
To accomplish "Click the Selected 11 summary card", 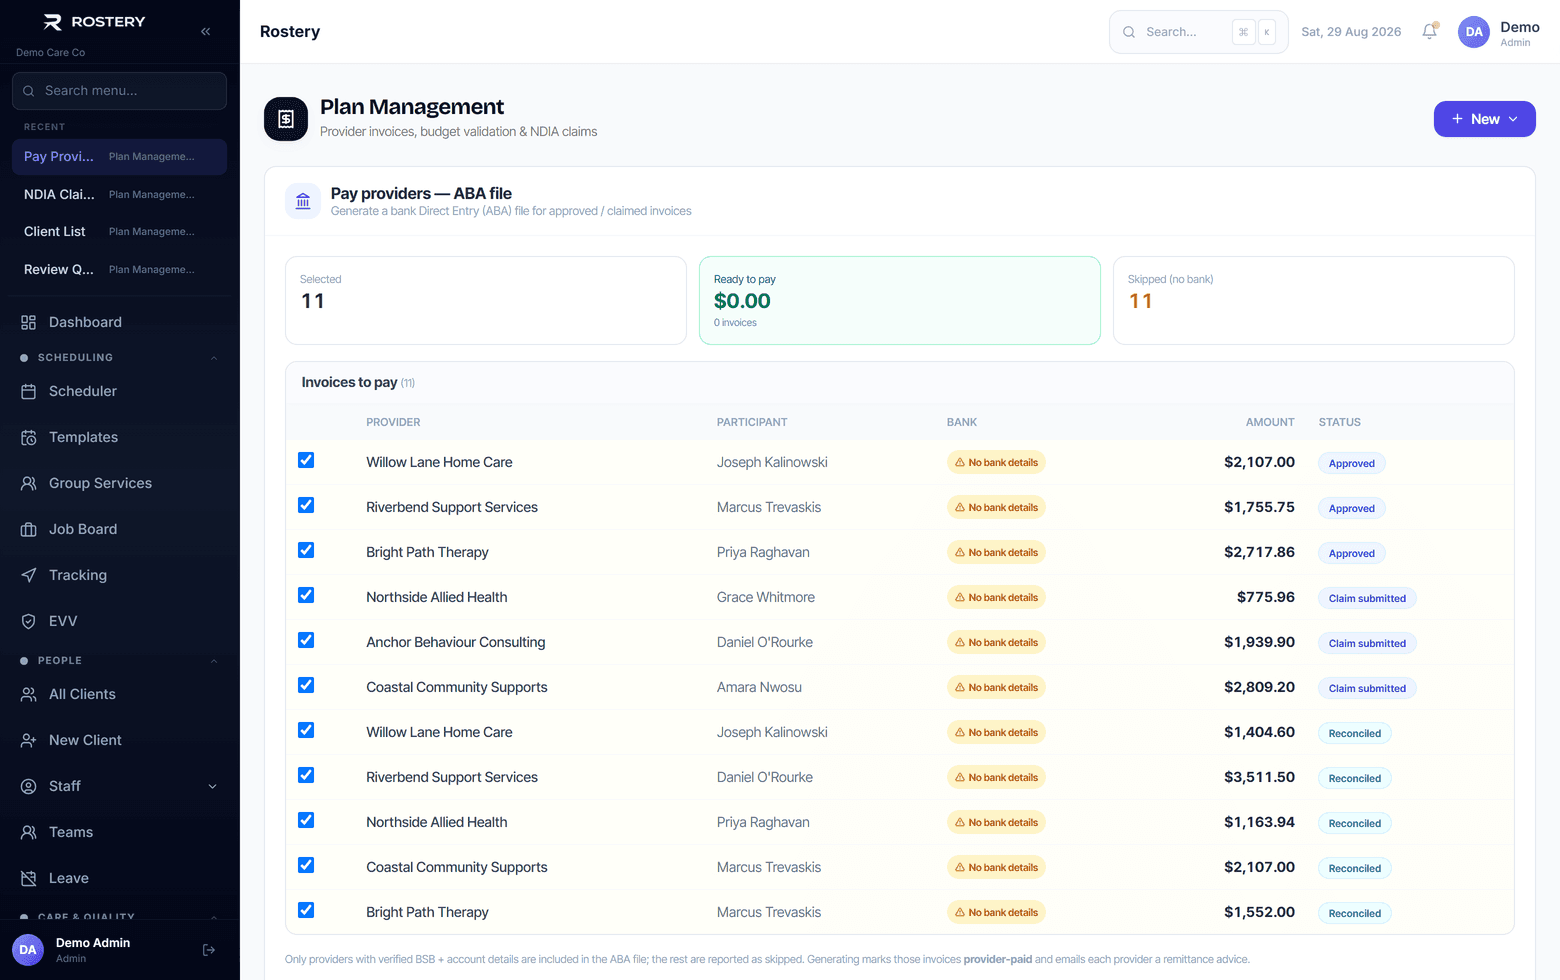I will (x=486, y=301).
